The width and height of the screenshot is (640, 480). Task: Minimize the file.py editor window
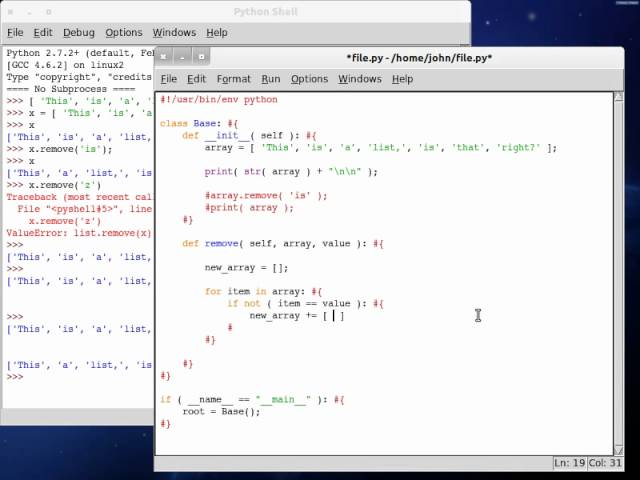tap(182, 57)
